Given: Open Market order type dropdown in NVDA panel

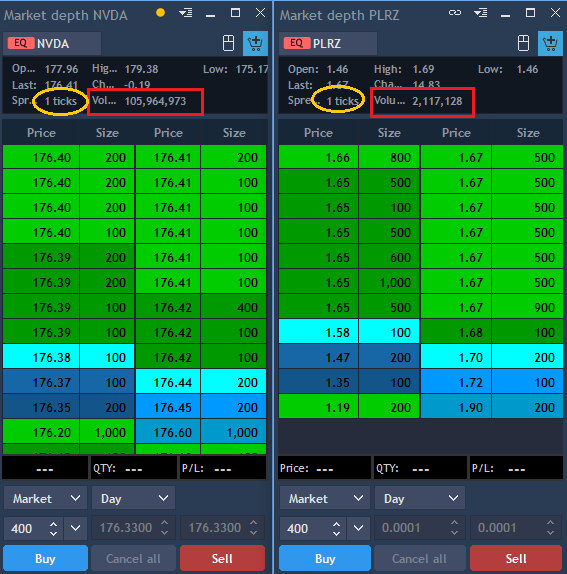Looking at the screenshot, I should point(45,498).
